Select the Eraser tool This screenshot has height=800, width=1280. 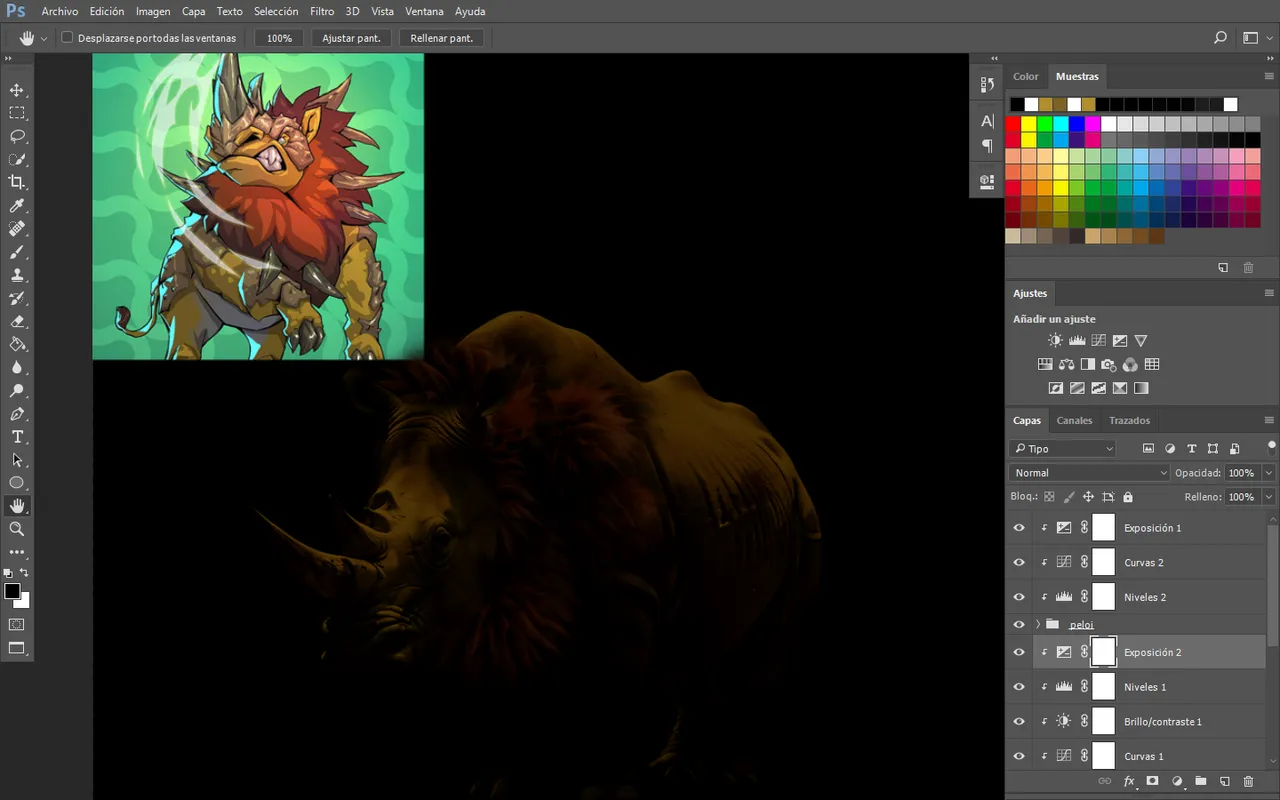click(17, 321)
